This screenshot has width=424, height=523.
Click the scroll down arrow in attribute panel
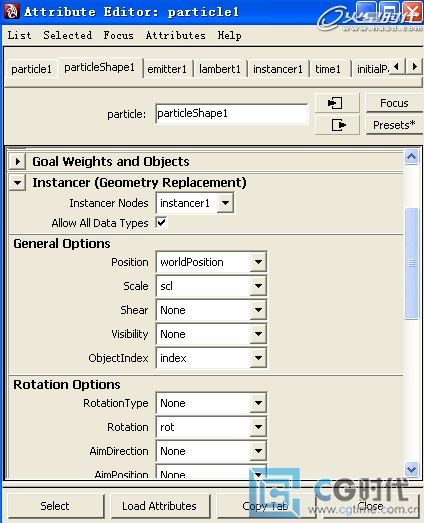(411, 469)
